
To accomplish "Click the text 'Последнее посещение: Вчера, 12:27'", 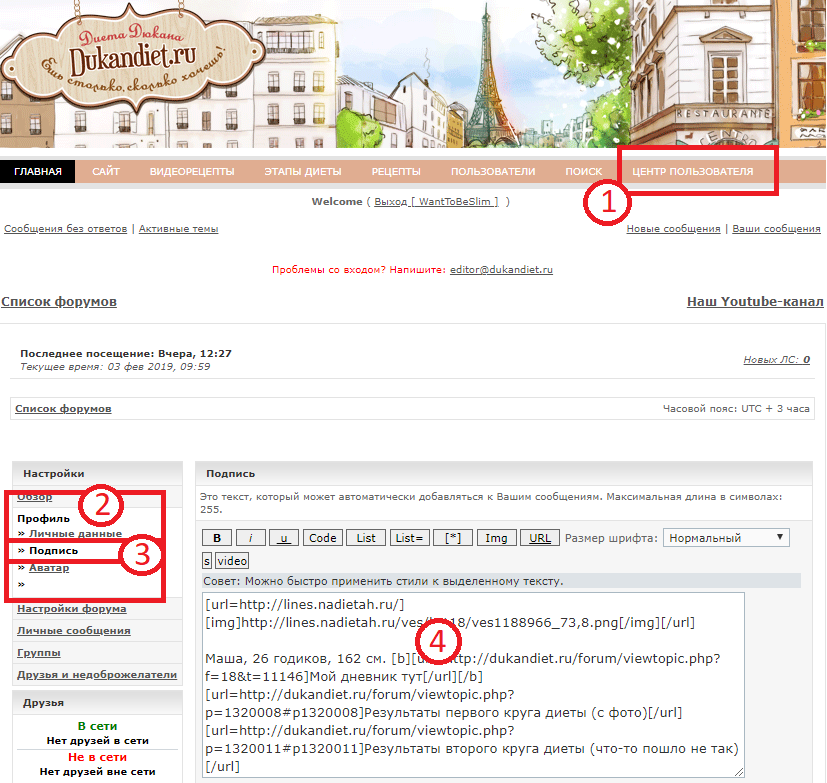I will 126,354.
